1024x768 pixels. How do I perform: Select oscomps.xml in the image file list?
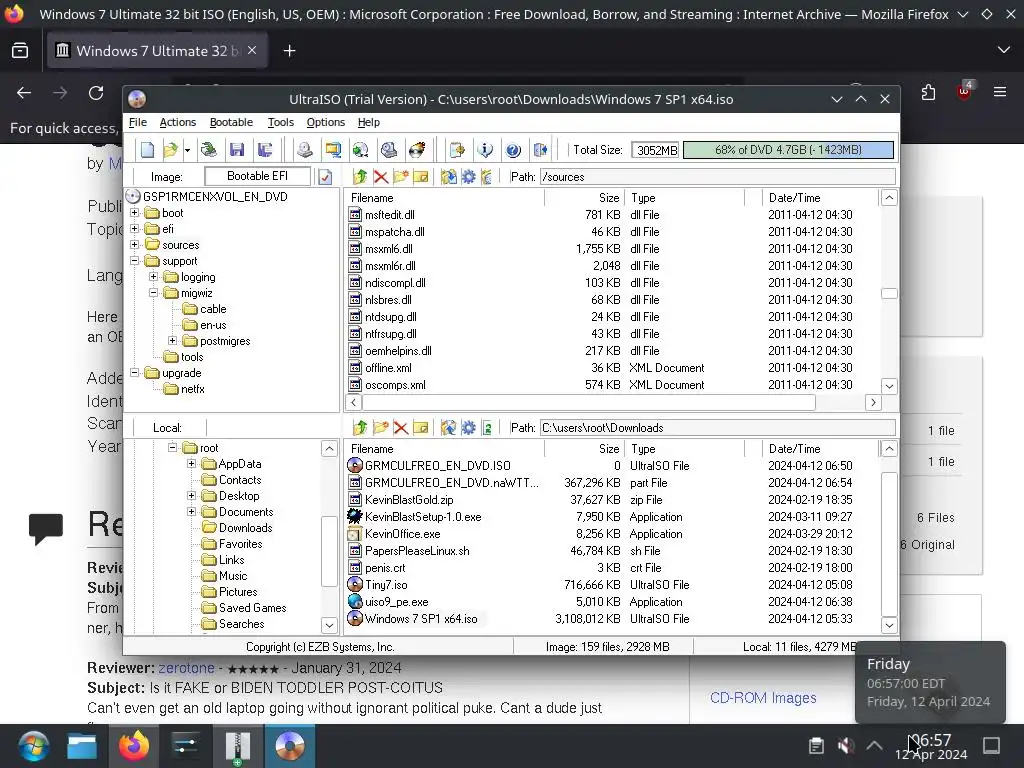coord(395,385)
